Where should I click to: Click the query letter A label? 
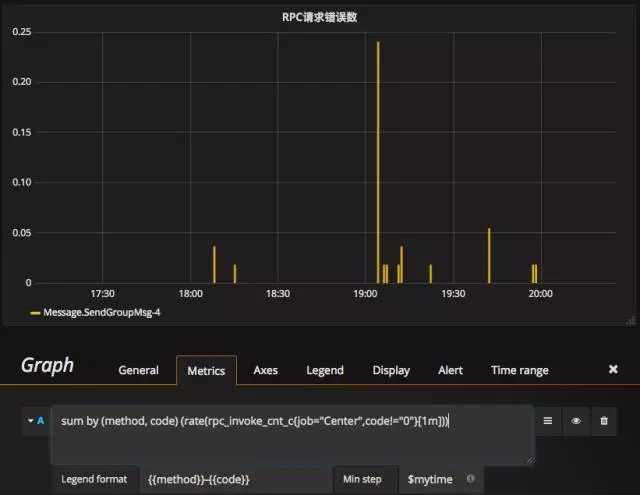click(x=40, y=421)
